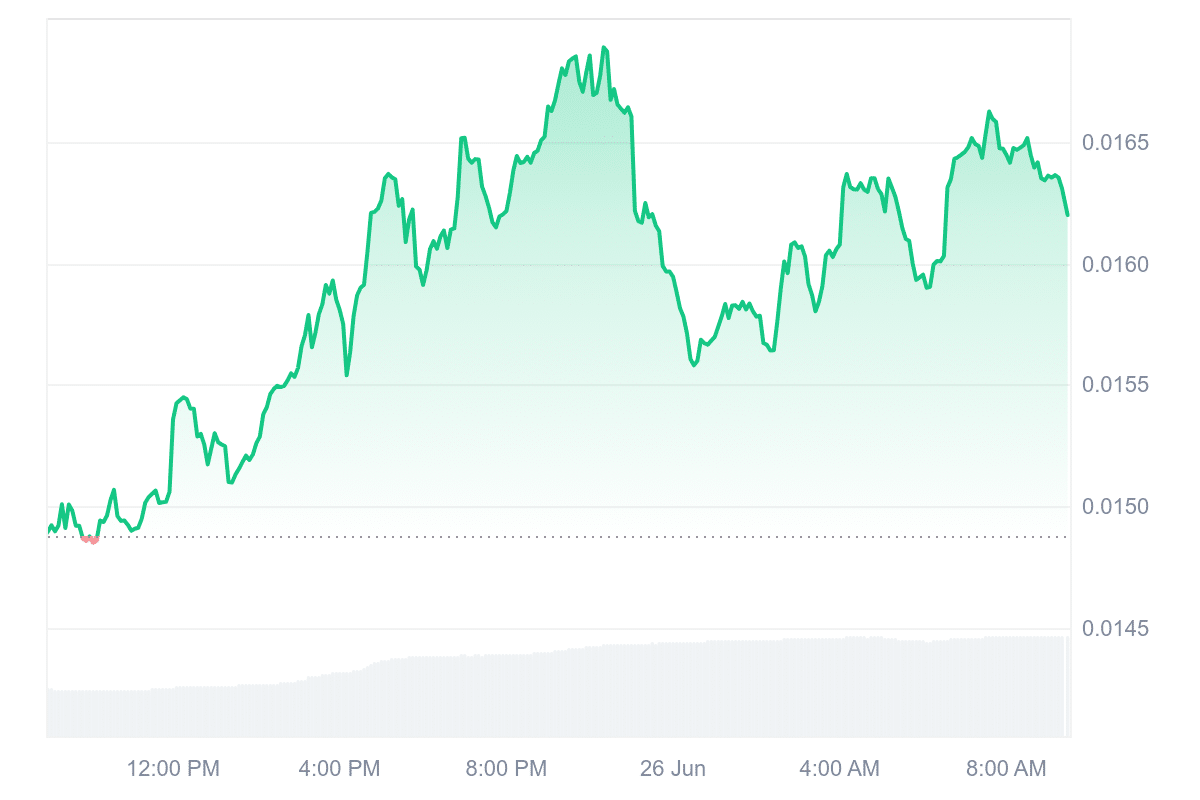Click the red dip segment of price line
Screen dimensions: 1200x800
click(x=90, y=539)
